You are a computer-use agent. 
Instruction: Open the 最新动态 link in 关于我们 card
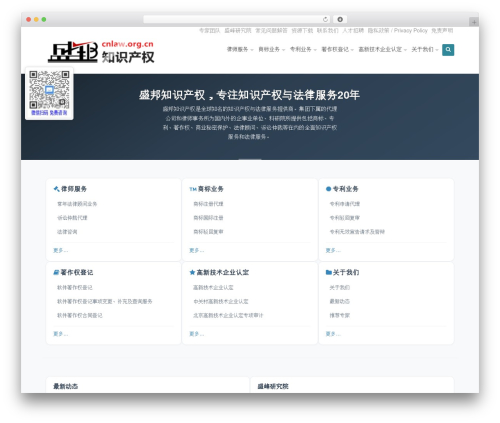(x=340, y=302)
